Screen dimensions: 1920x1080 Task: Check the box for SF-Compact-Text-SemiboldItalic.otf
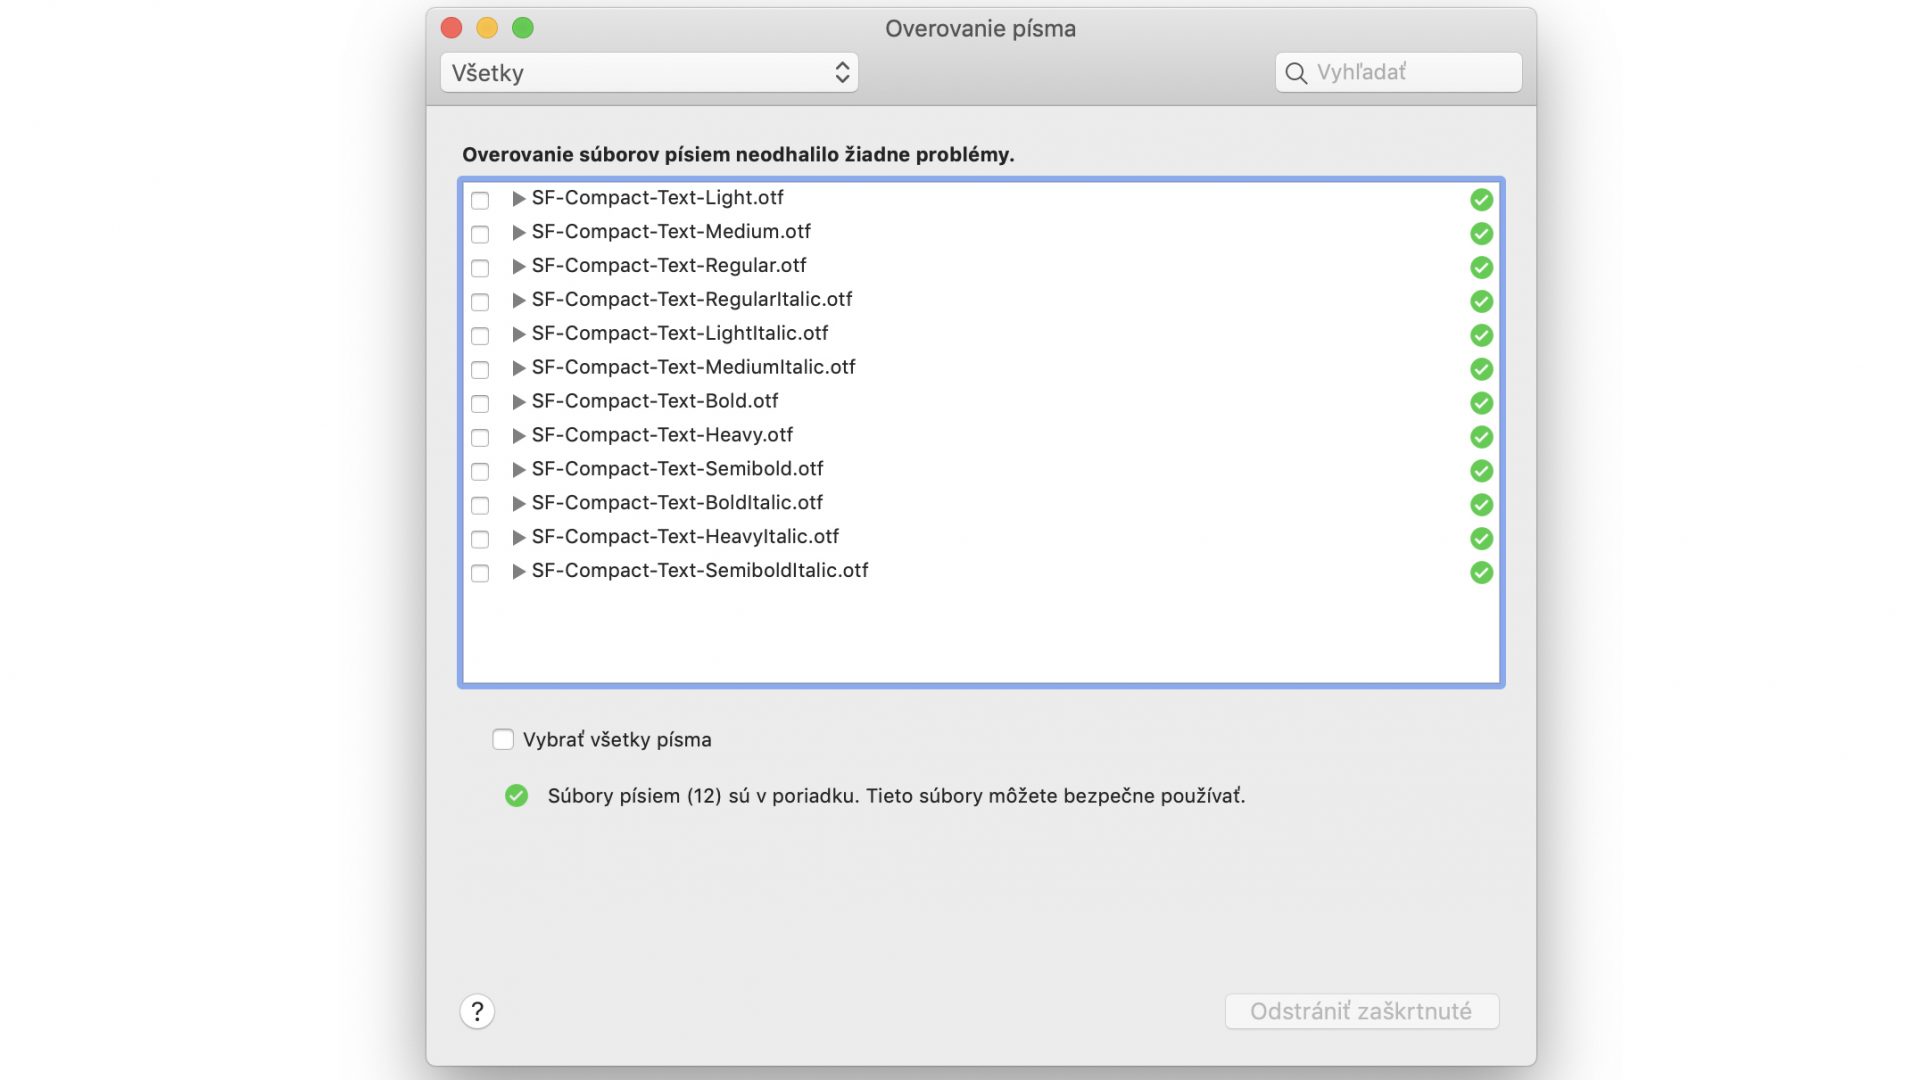coord(480,573)
